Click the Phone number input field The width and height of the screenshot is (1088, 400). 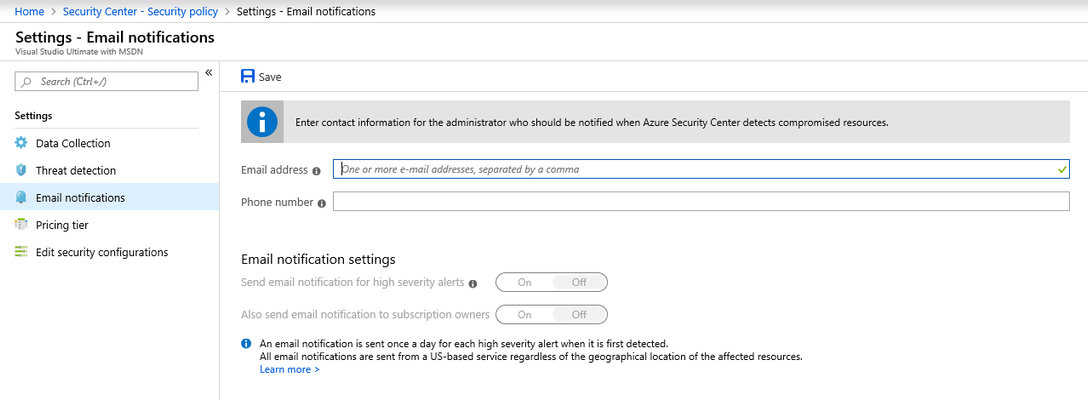pyautogui.click(x=702, y=201)
